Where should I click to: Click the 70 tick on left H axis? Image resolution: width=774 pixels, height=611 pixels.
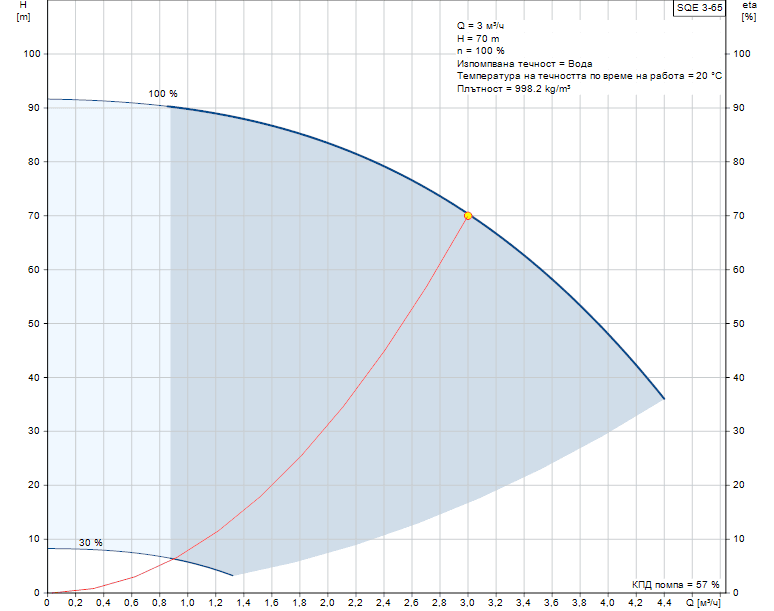(x=32, y=216)
